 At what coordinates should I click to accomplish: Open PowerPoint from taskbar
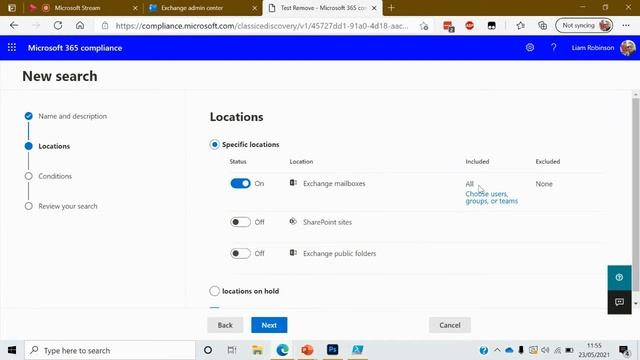307,350
